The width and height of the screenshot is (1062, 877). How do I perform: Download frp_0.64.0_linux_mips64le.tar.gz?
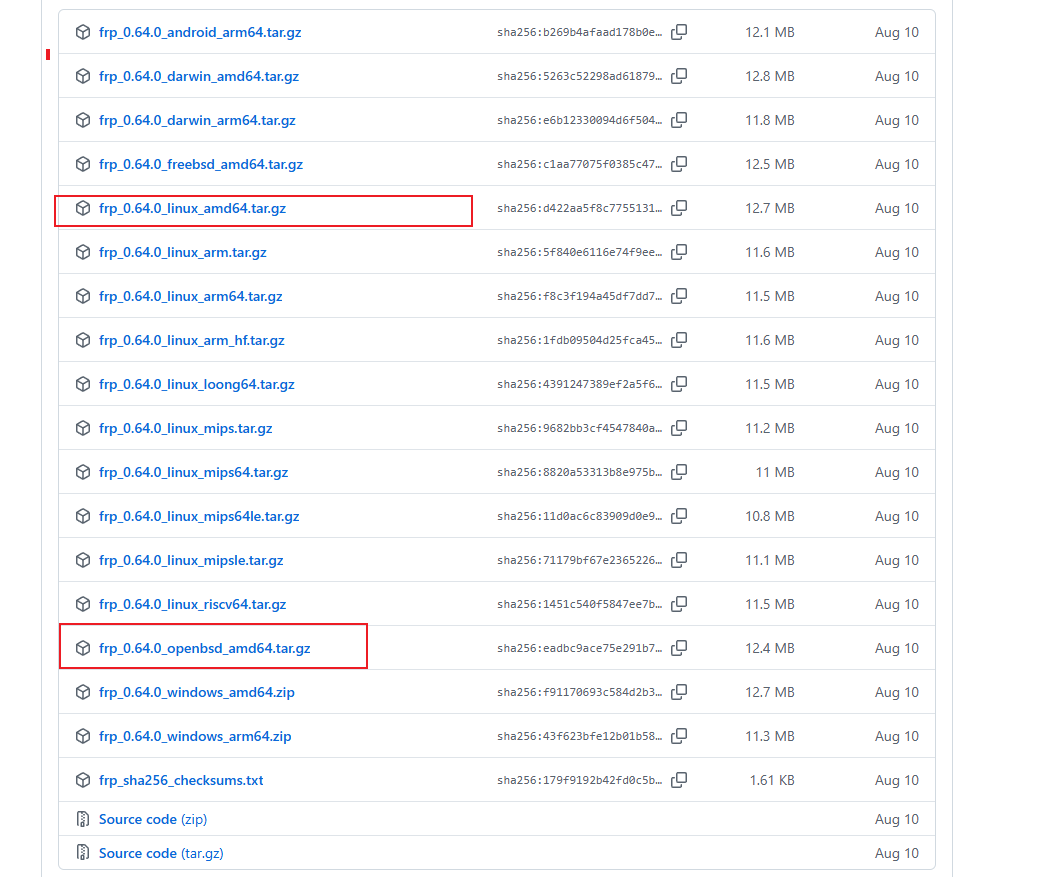199,516
